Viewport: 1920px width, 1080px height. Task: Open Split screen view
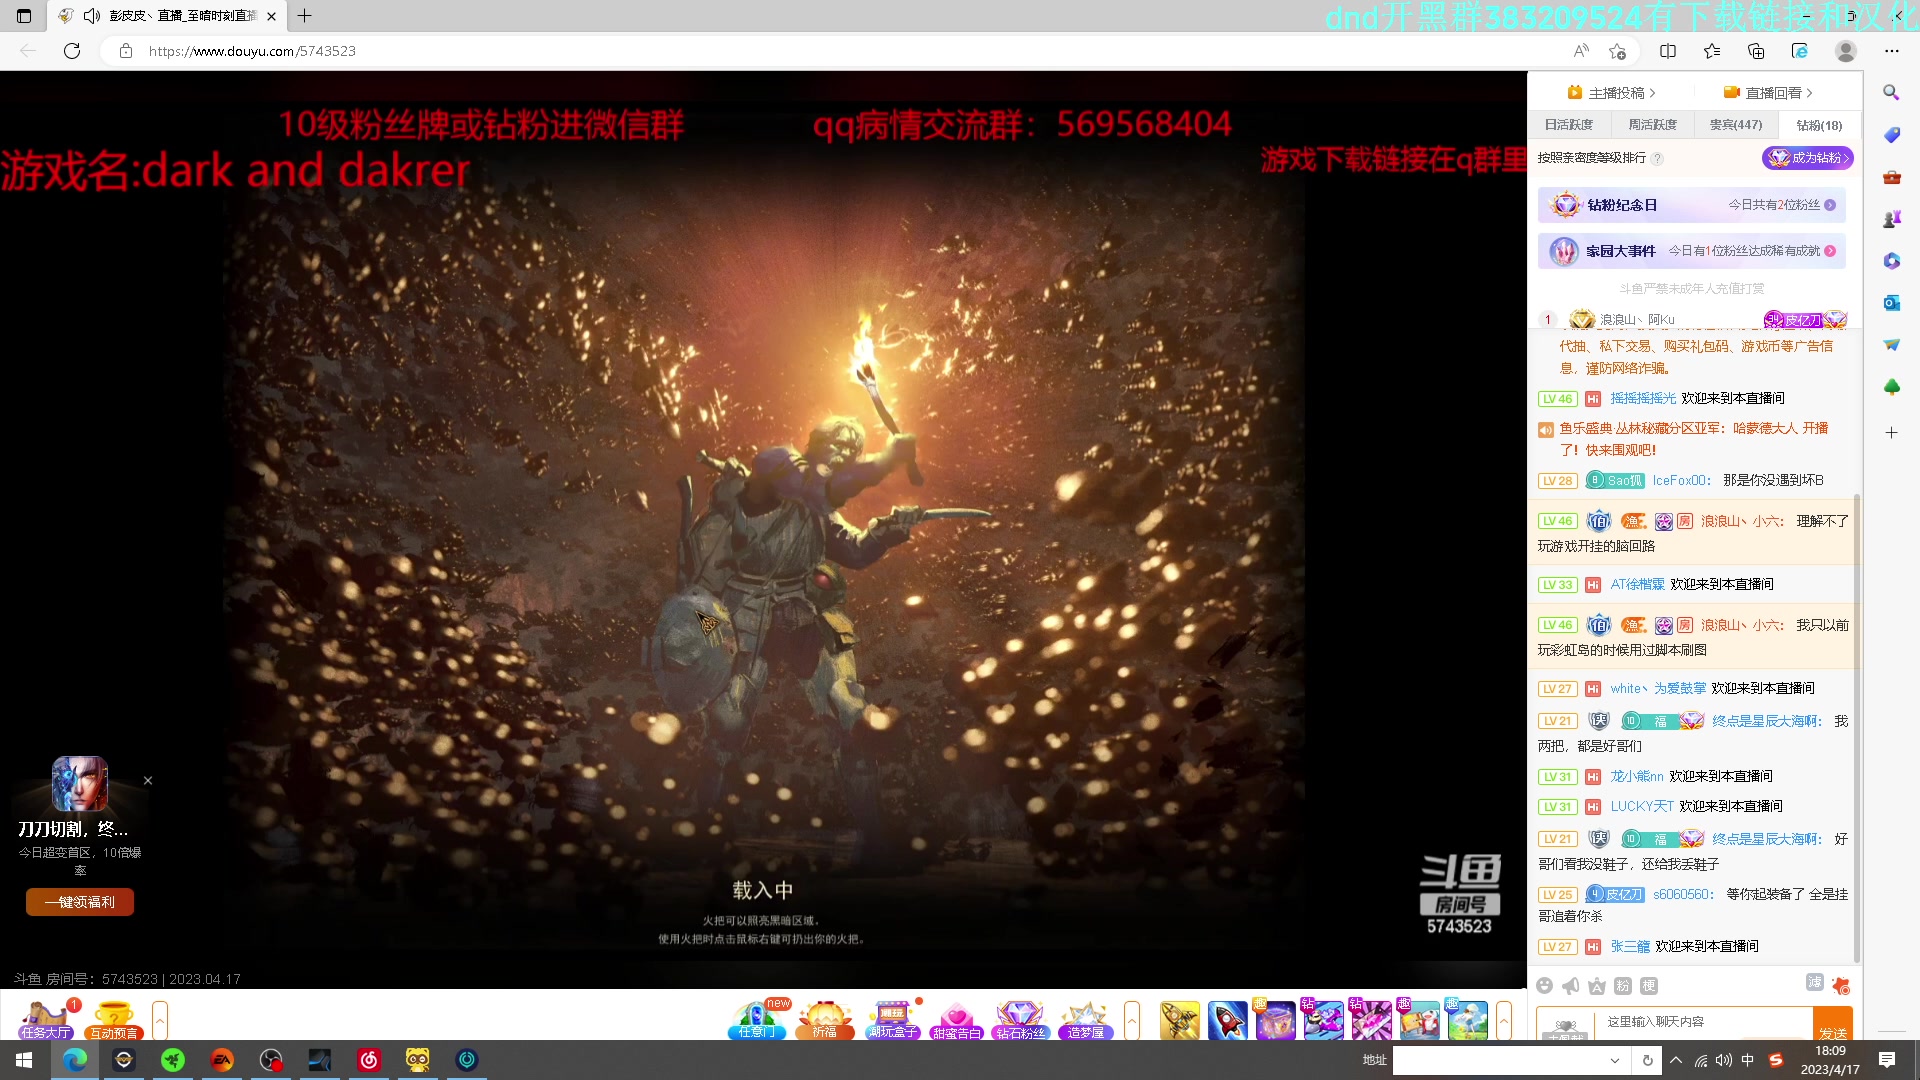coord(1668,51)
